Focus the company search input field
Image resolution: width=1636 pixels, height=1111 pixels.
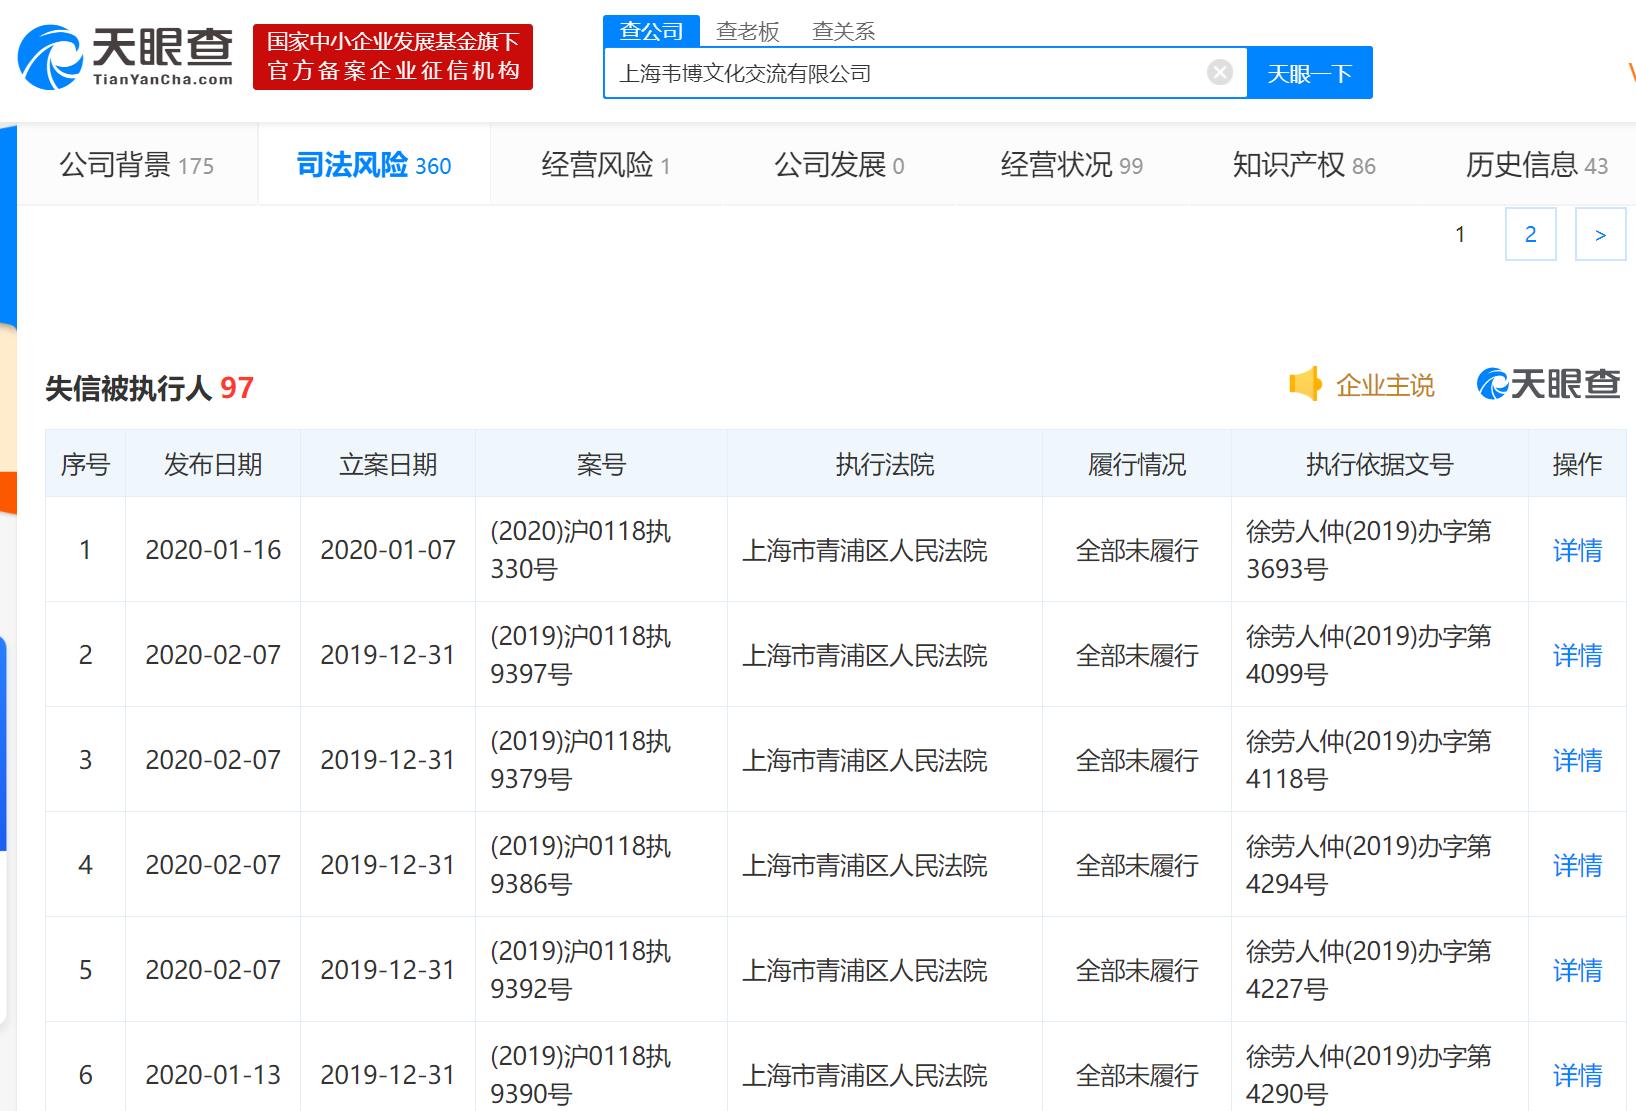926,73
